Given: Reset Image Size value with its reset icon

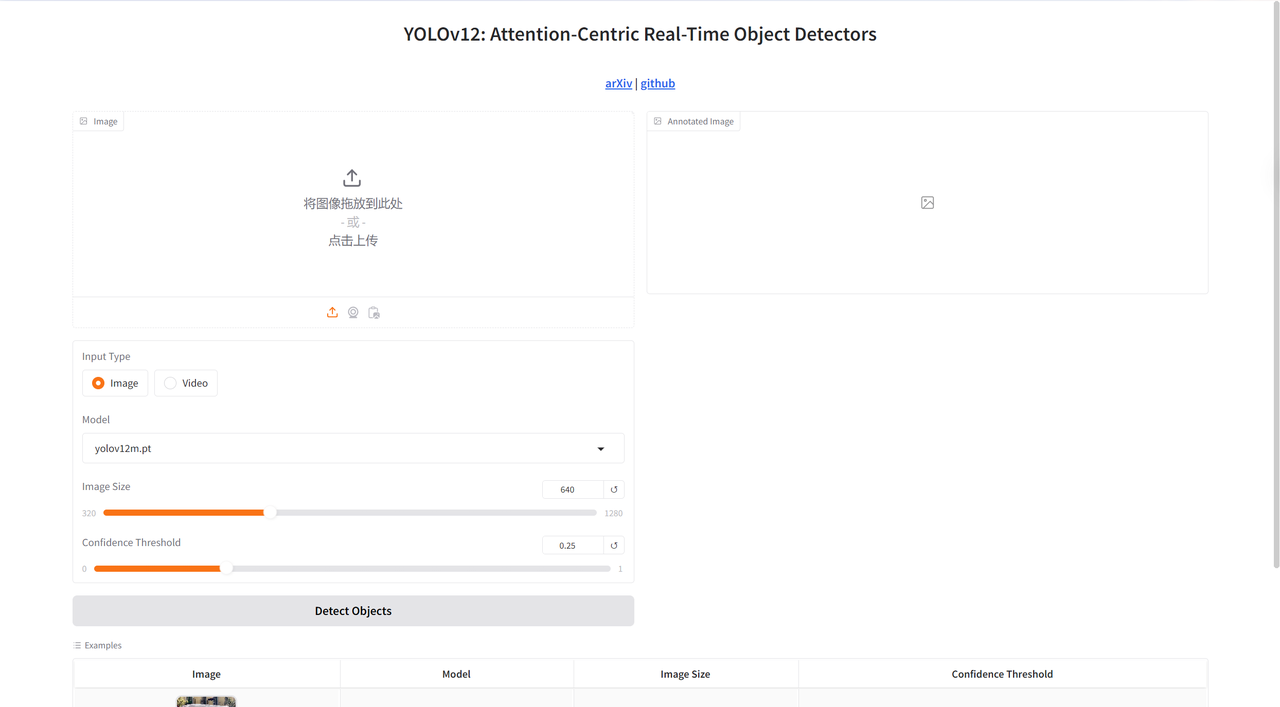Looking at the screenshot, I should (614, 489).
